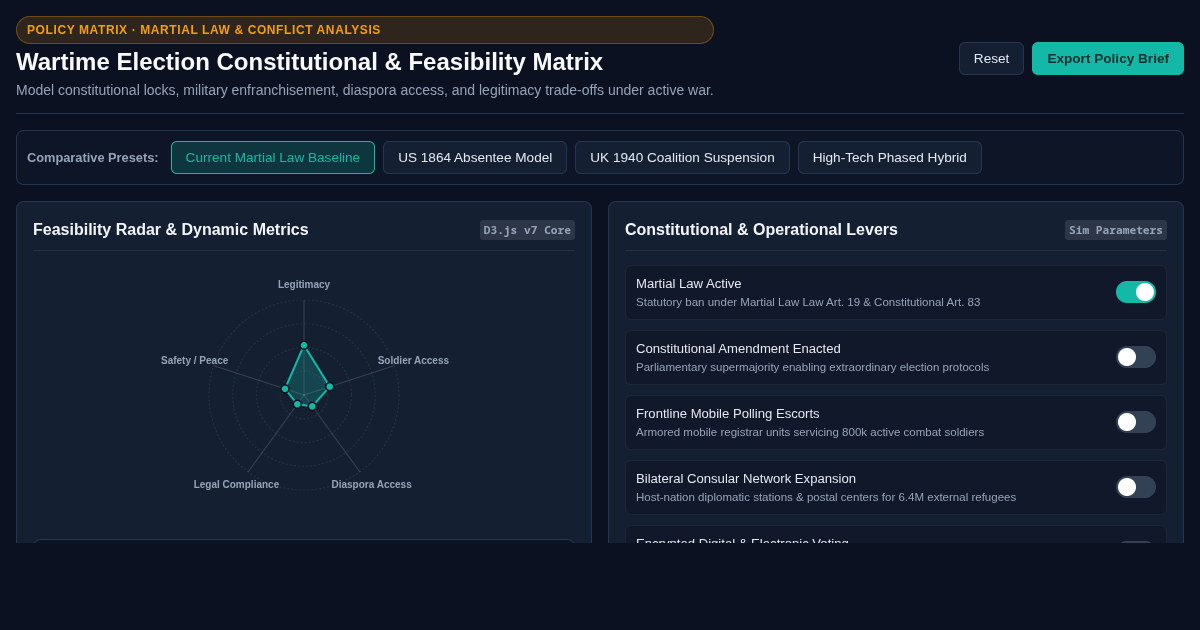Click the Martial Law Active statute description

[808, 302]
